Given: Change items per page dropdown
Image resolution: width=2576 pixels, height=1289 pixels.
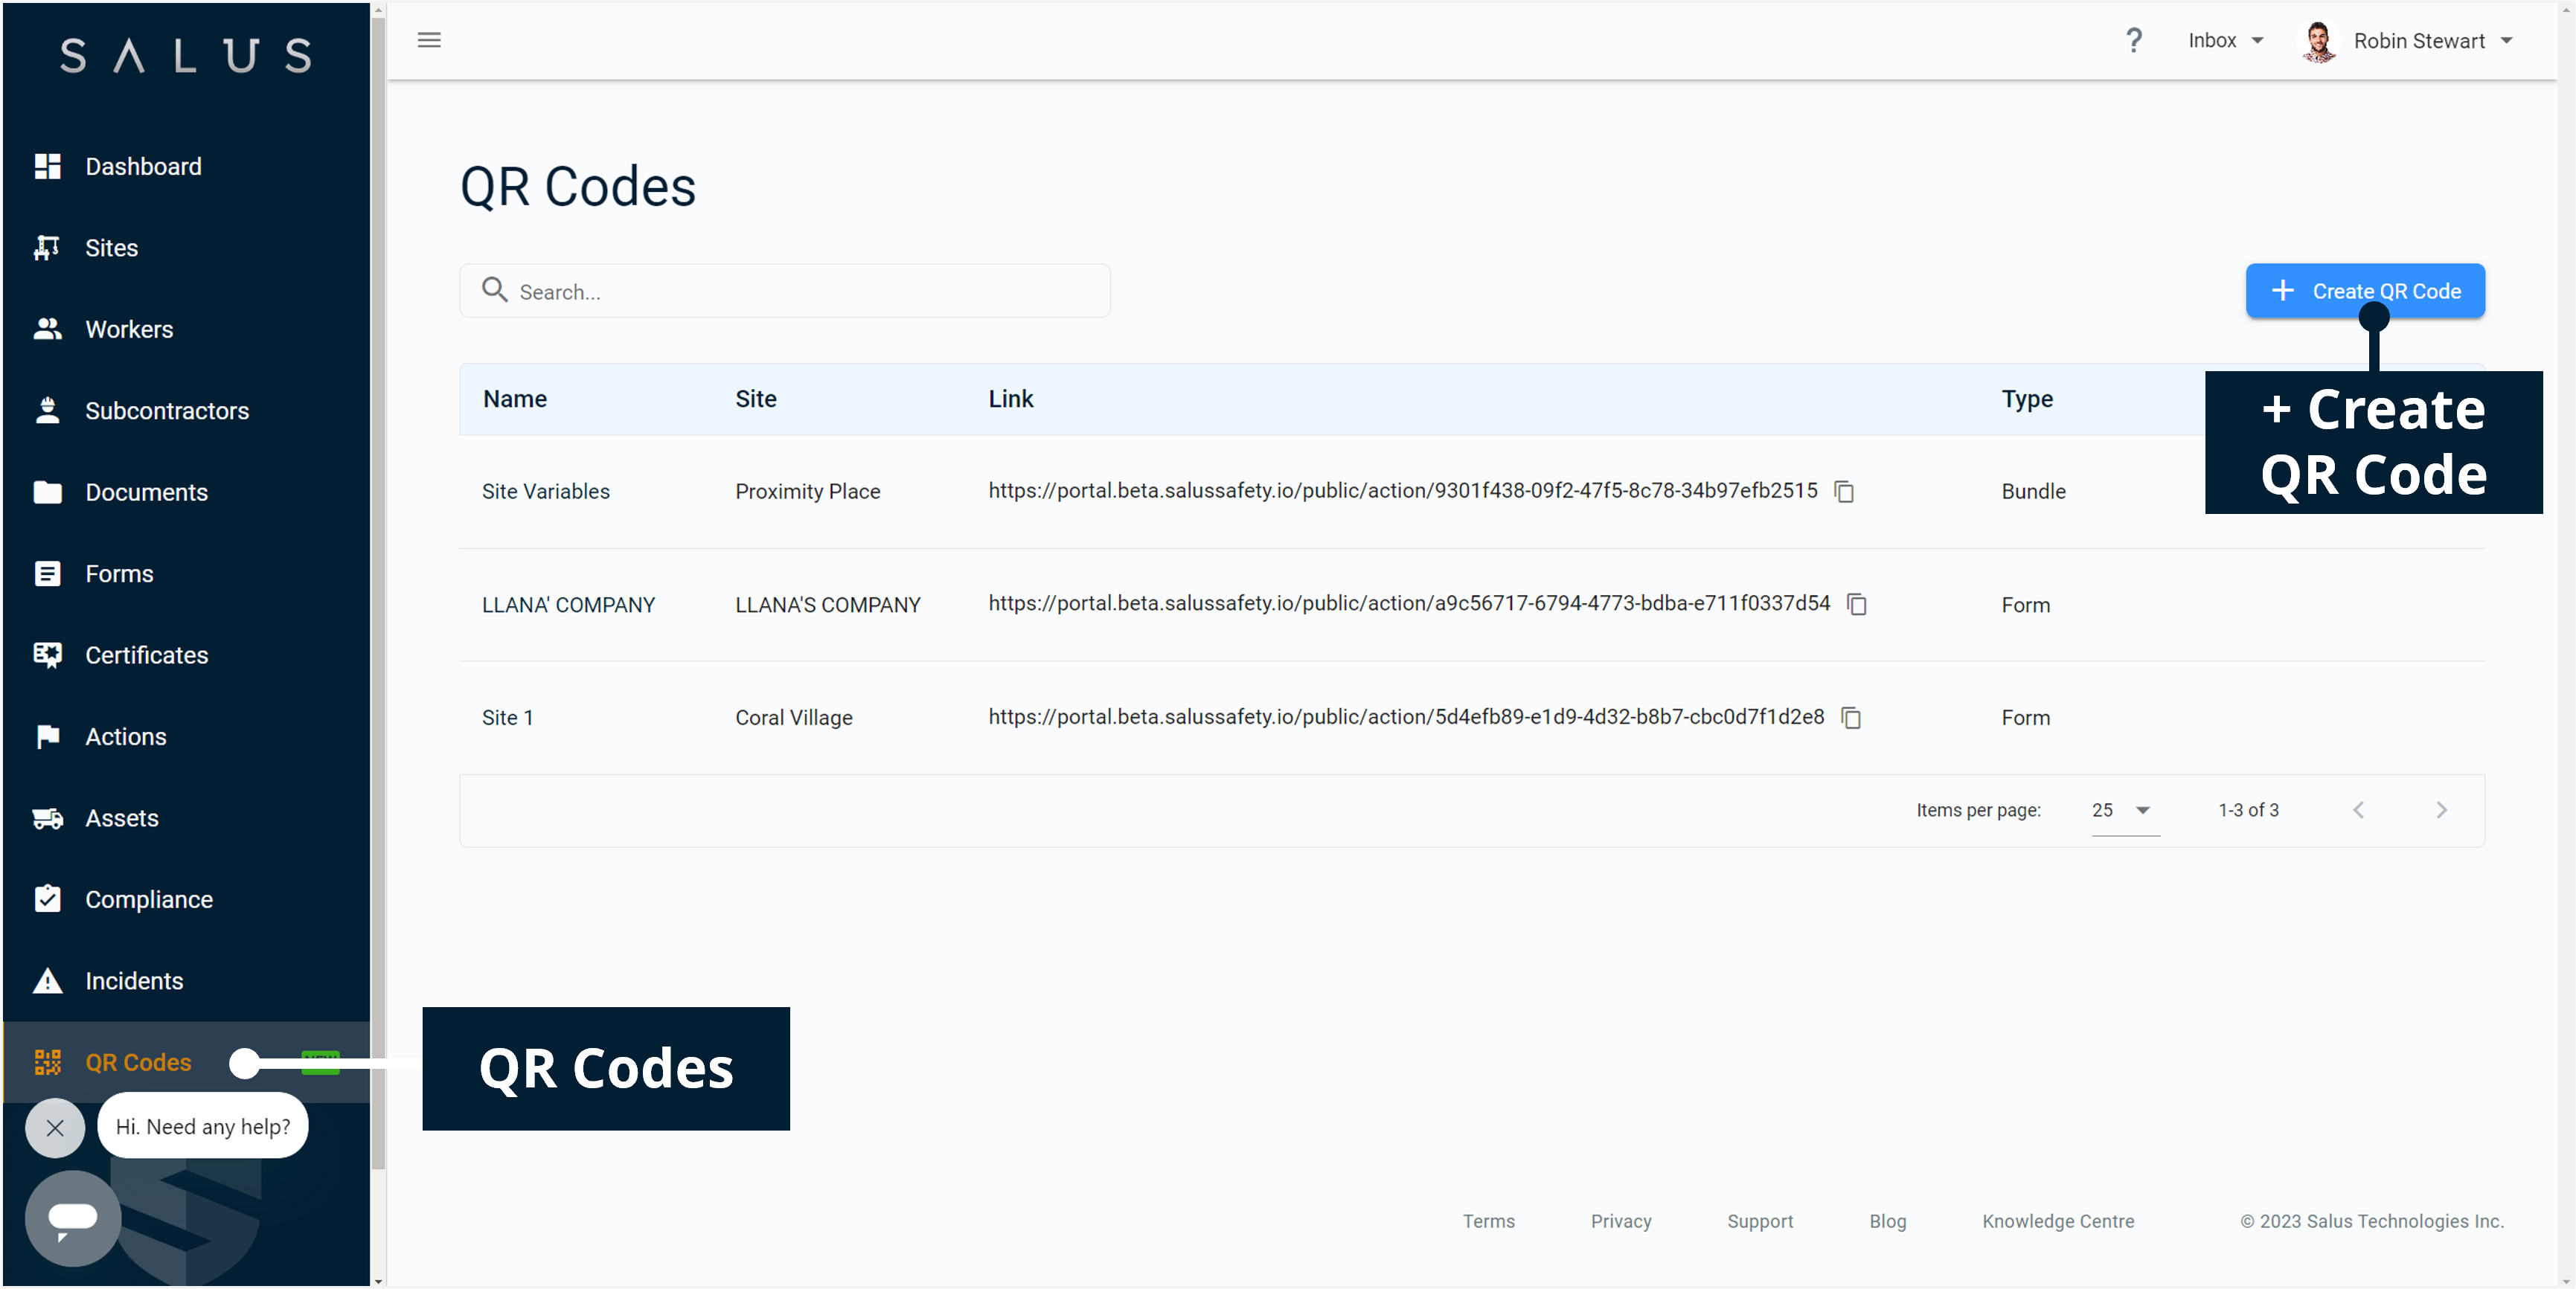Looking at the screenshot, I should [x=2123, y=810].
